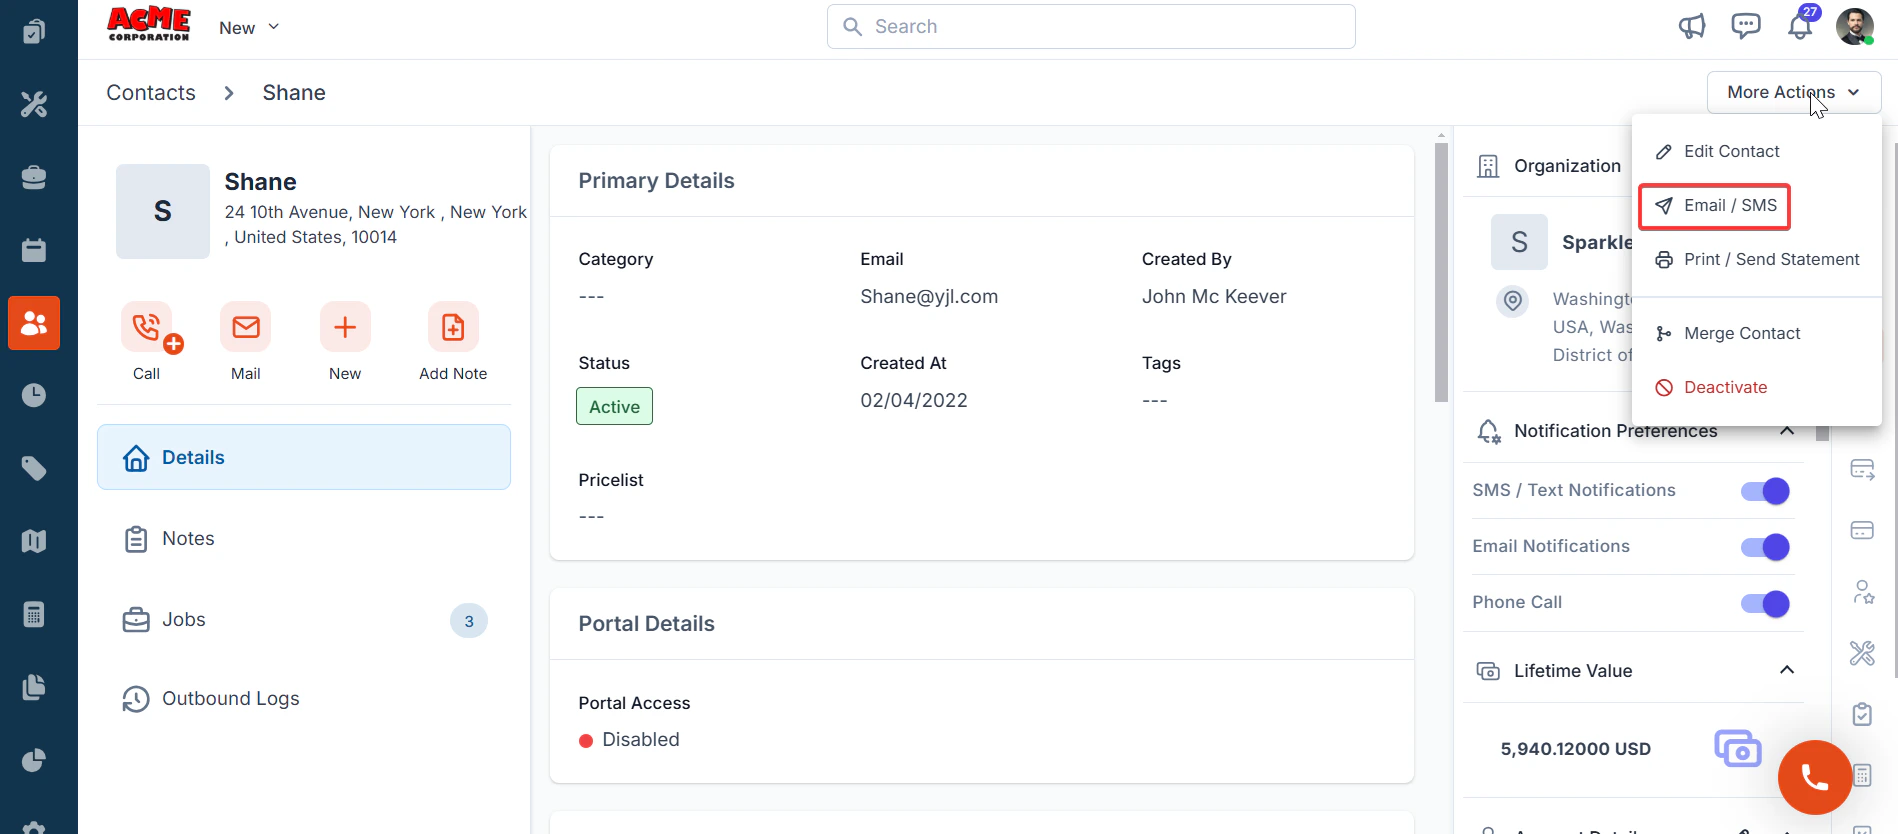The height and width of the screenshot is (834, 1898).
Task: Click the person star right rail icon
Action: (x=1863, y=592)
